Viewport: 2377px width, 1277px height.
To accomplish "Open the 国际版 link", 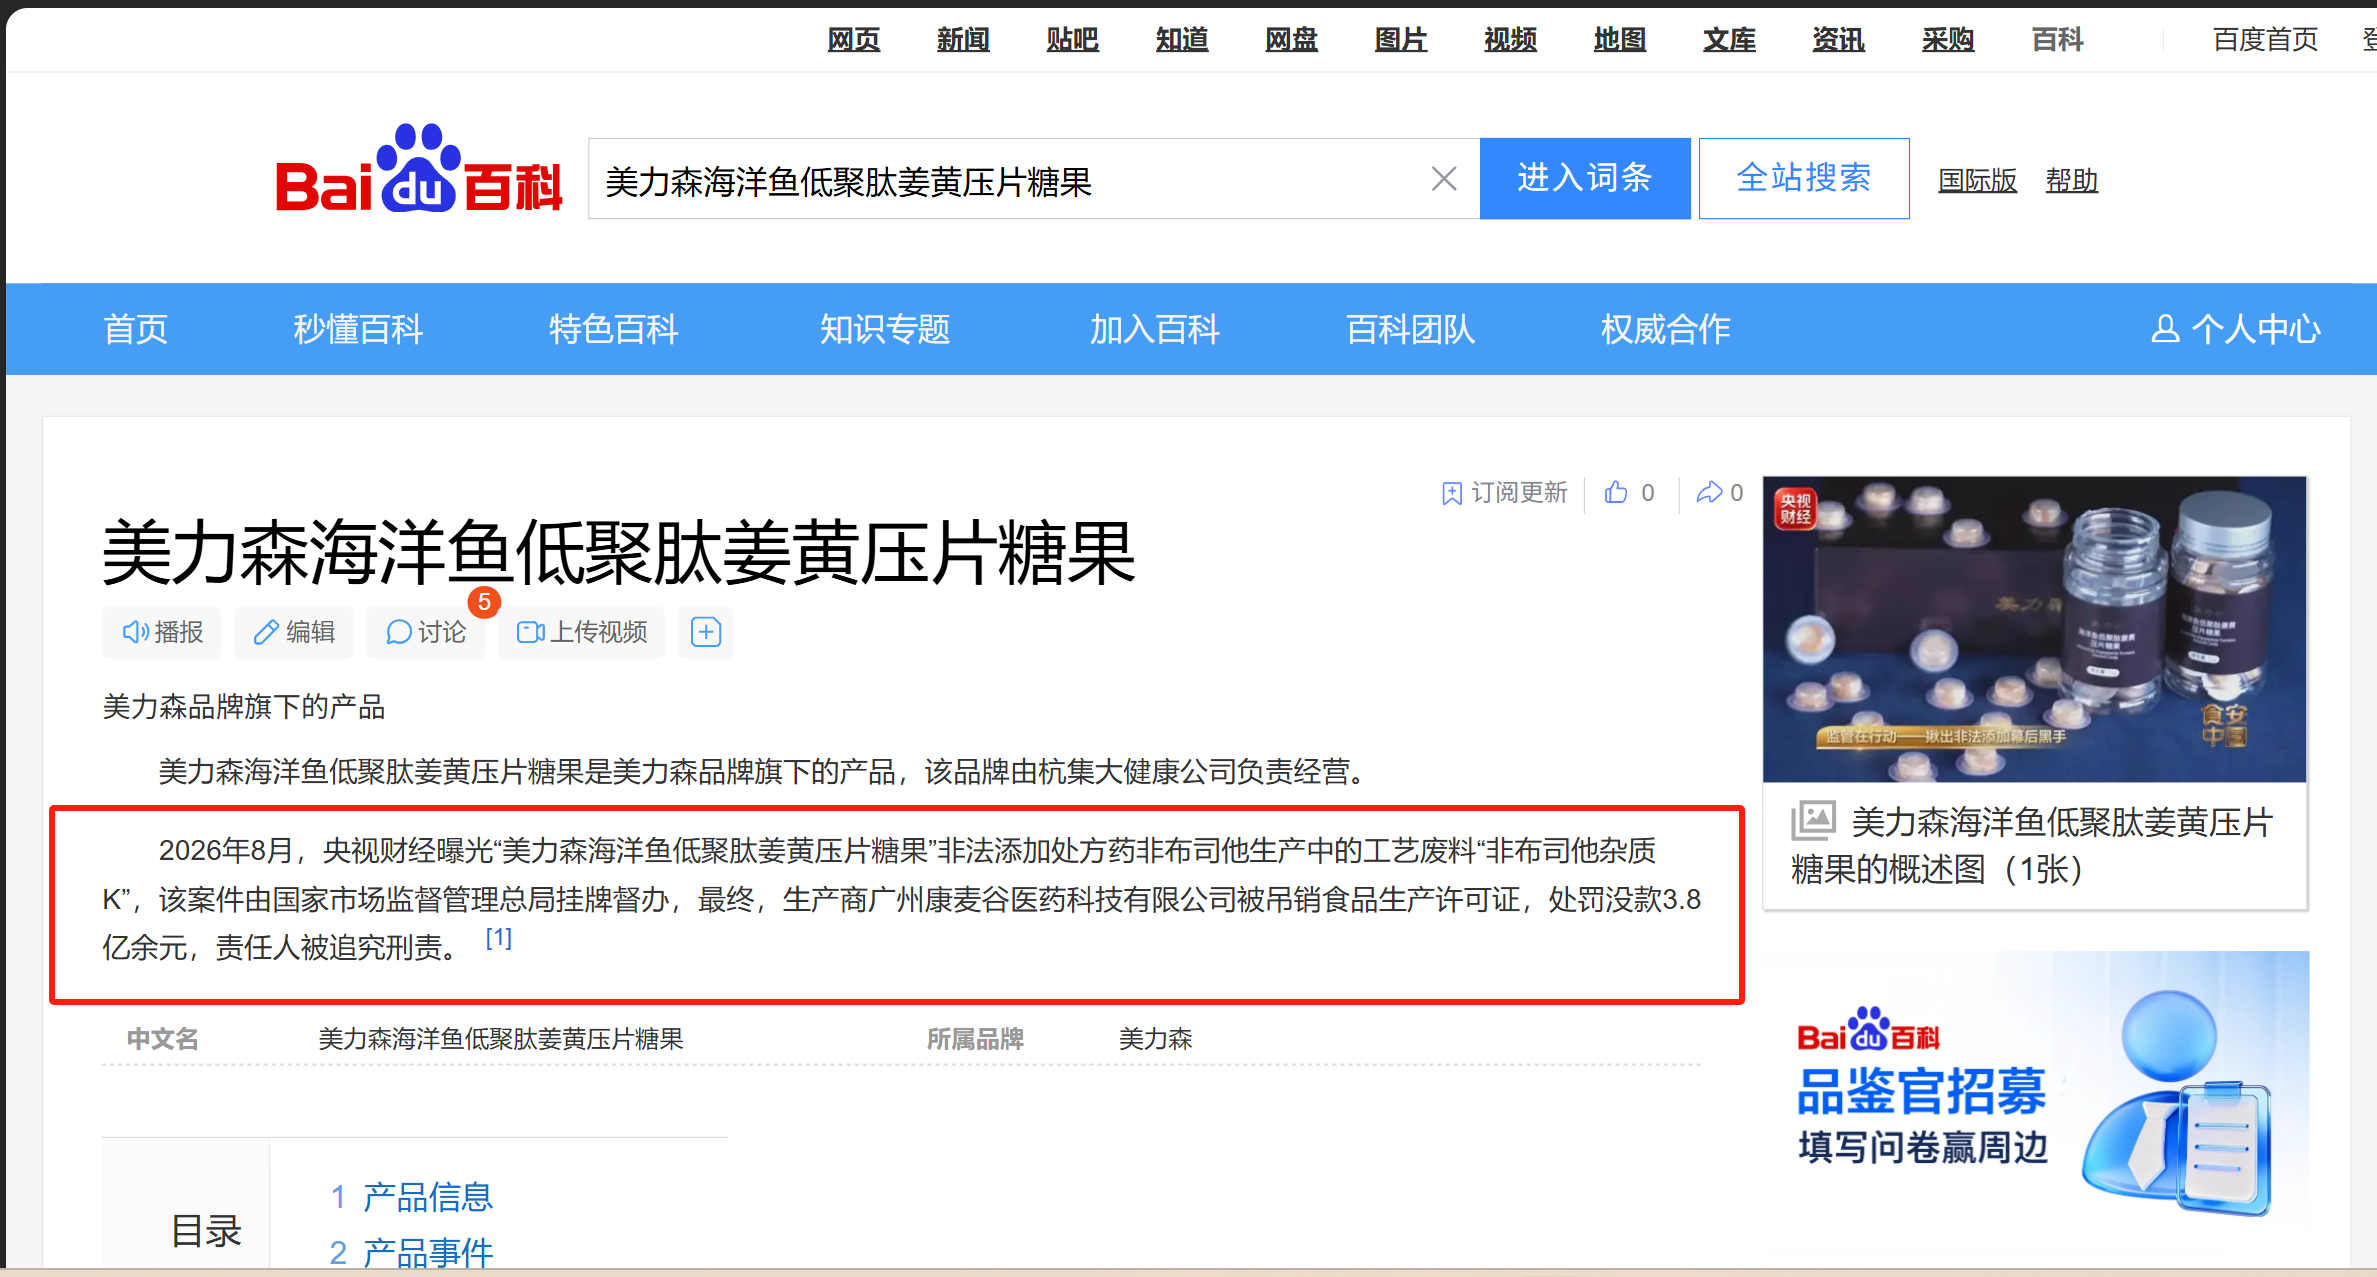I will click(x=1977, y=181).
